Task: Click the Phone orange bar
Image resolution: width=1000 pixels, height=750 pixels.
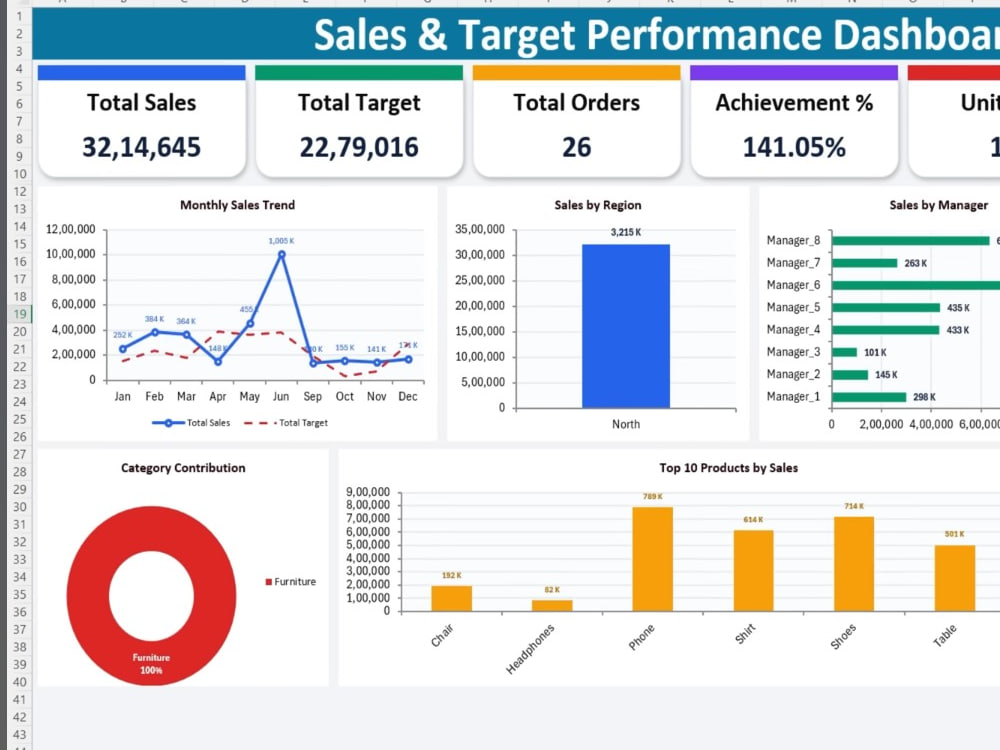Action: pos(652,559)
